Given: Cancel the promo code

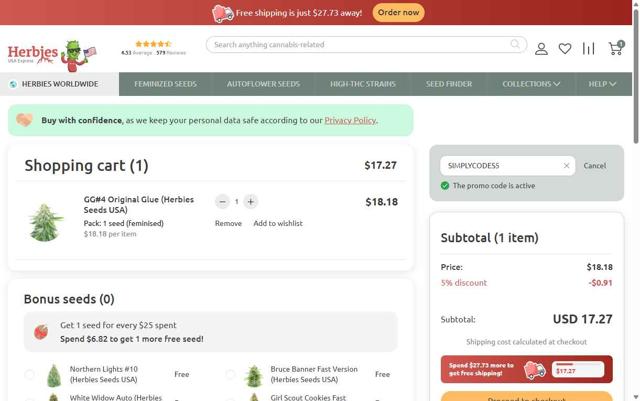Looking at the screenshot, I should (x=595, y=166).
